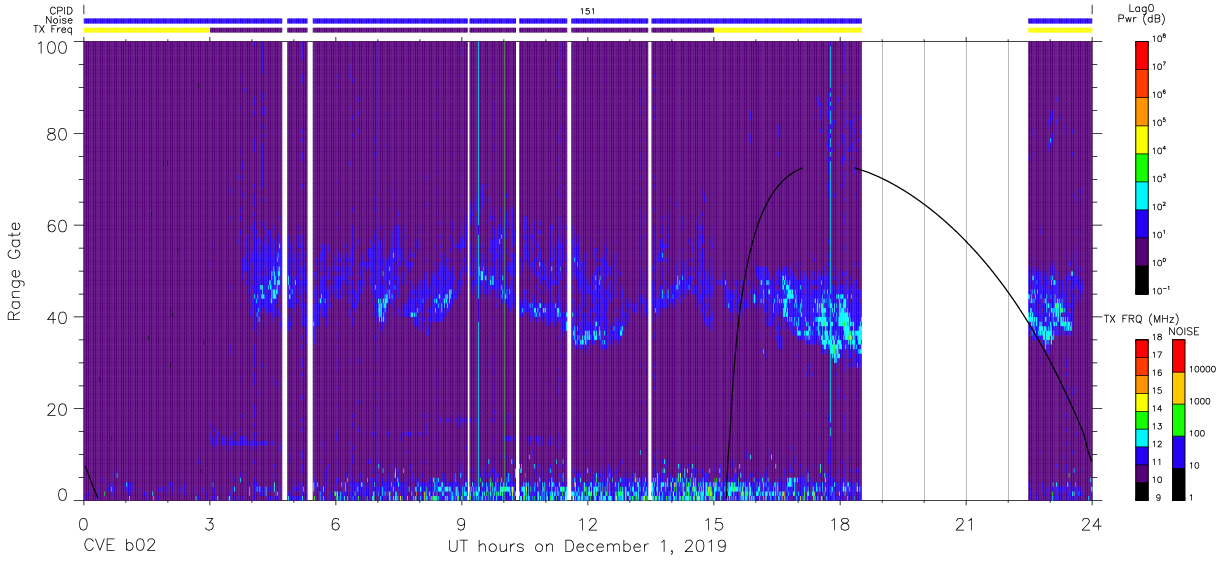Screen dimensions: 1228x567
Task: Click the 'TX Freq' row label
Action: point(52,30)
